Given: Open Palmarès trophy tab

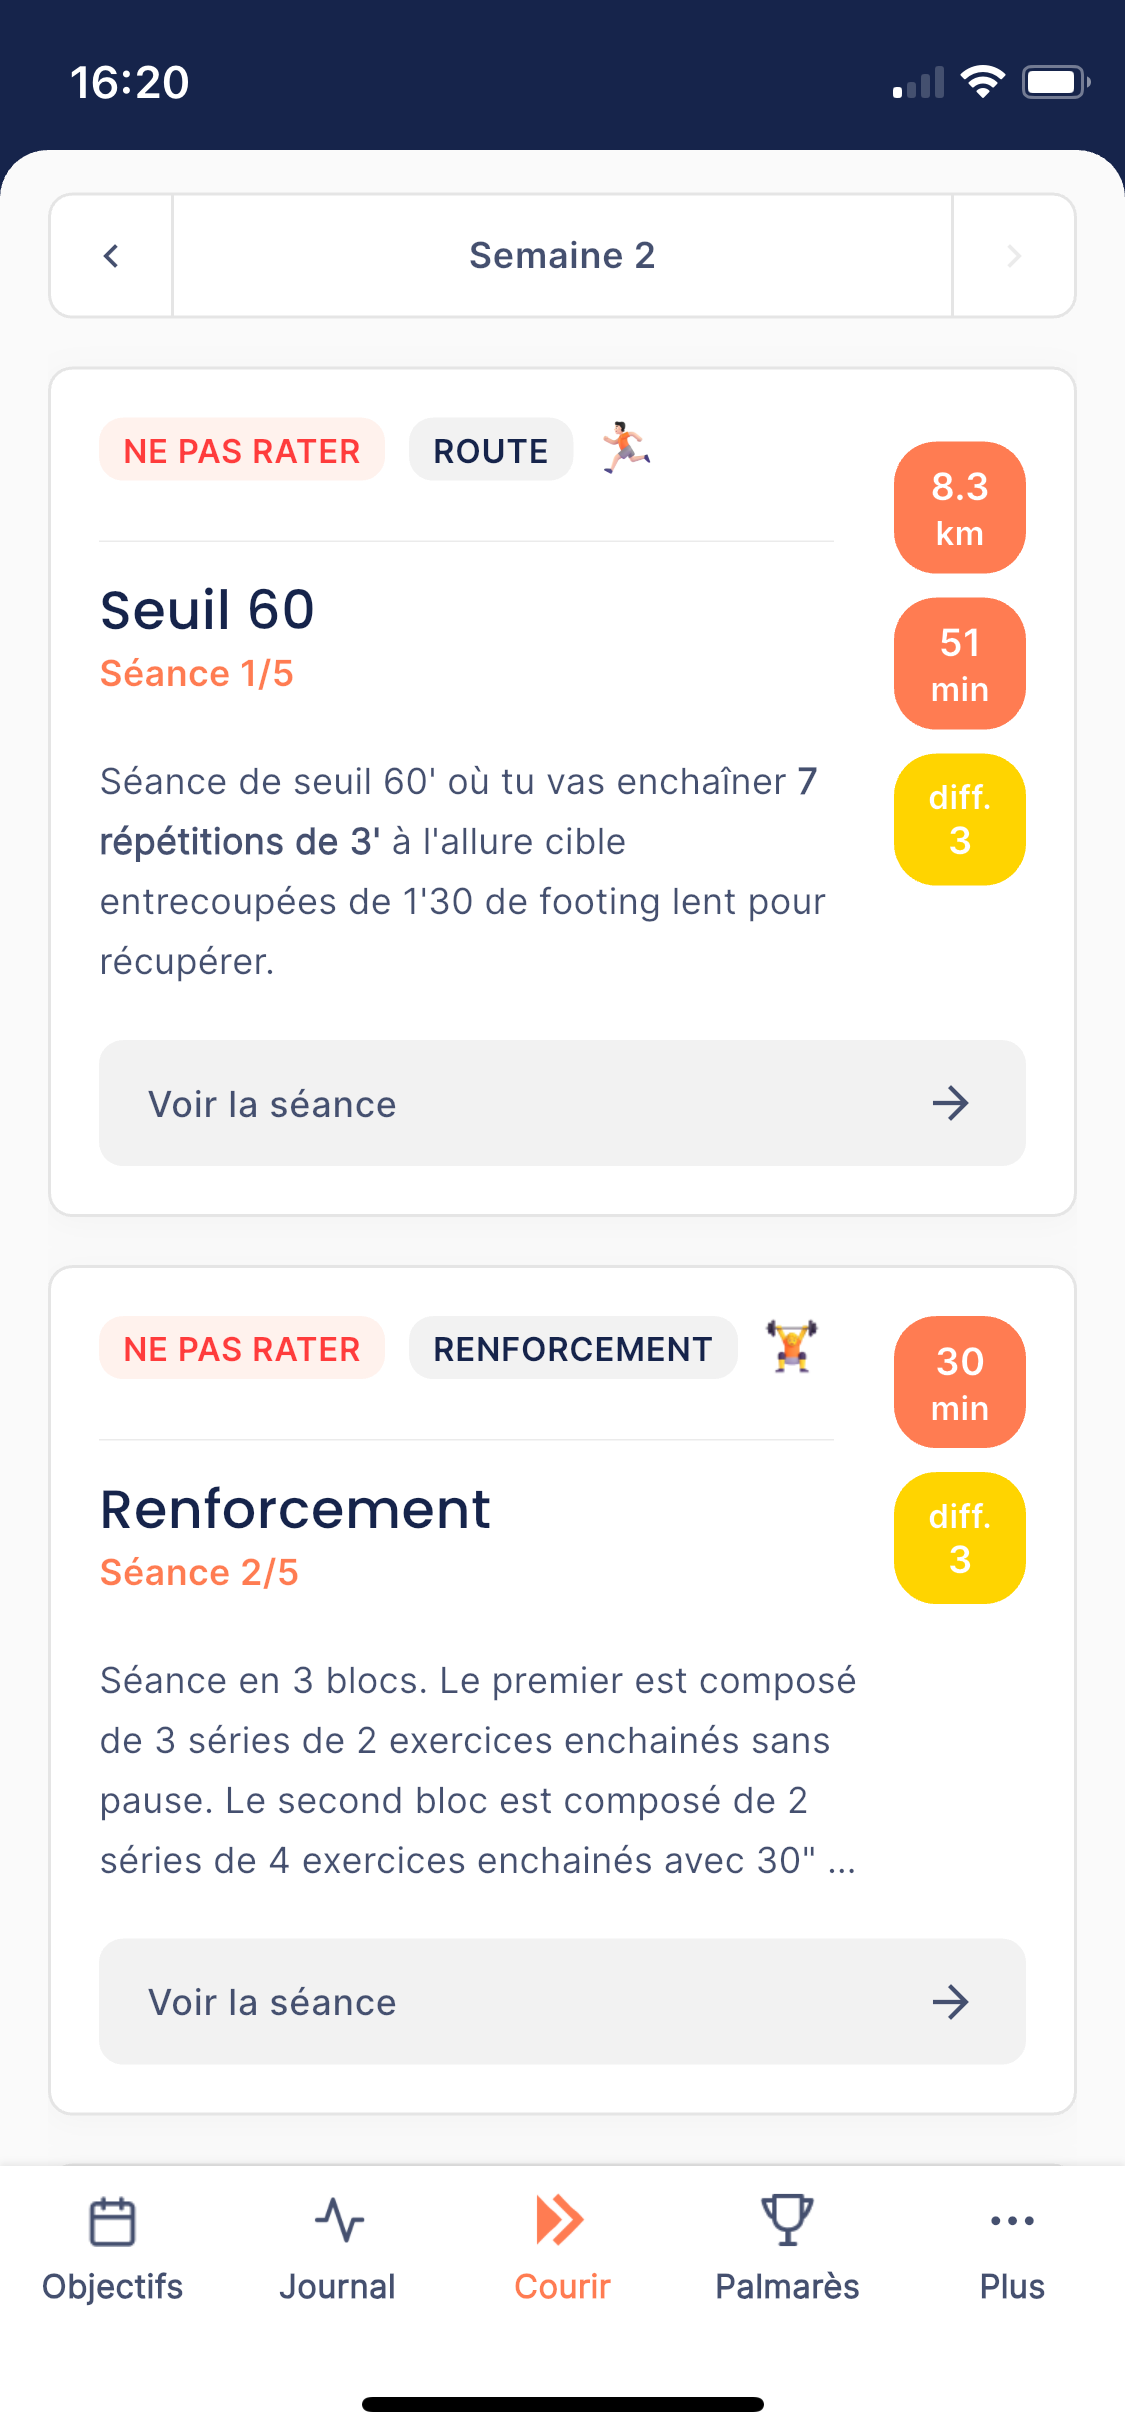Looking at the screenshot, I should coord(787,2244).
